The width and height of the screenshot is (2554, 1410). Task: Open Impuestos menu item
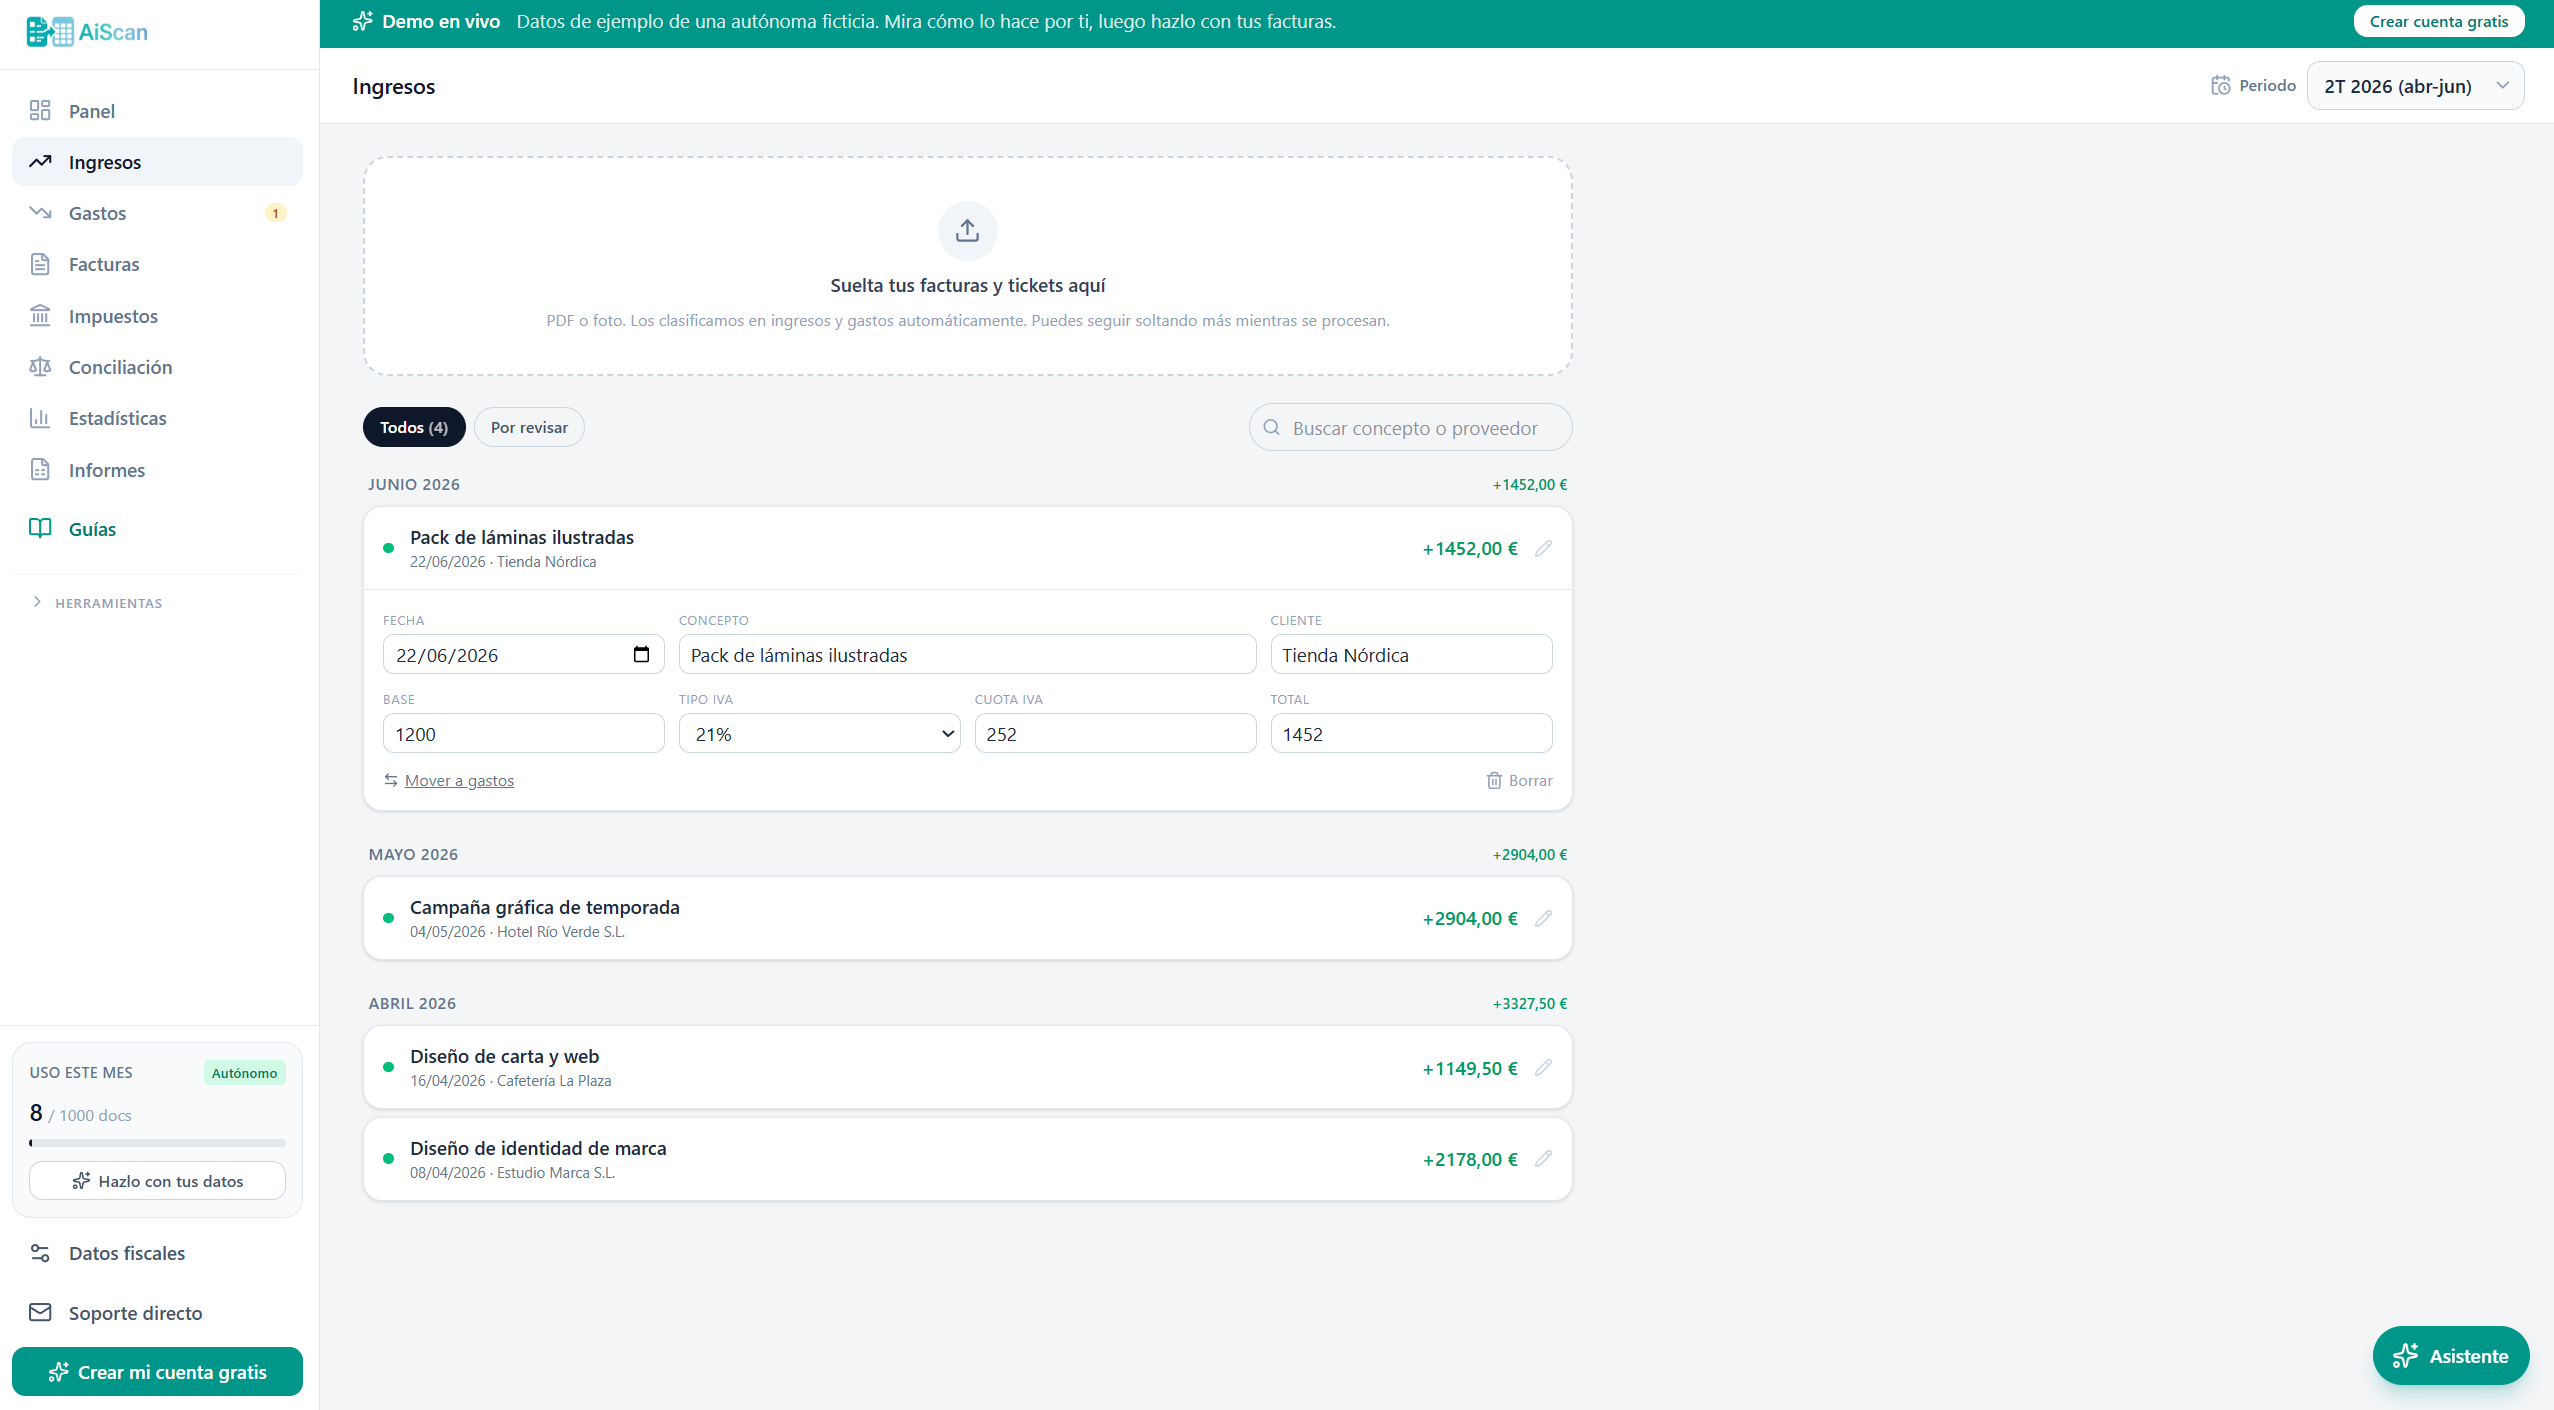coord(157,315)
